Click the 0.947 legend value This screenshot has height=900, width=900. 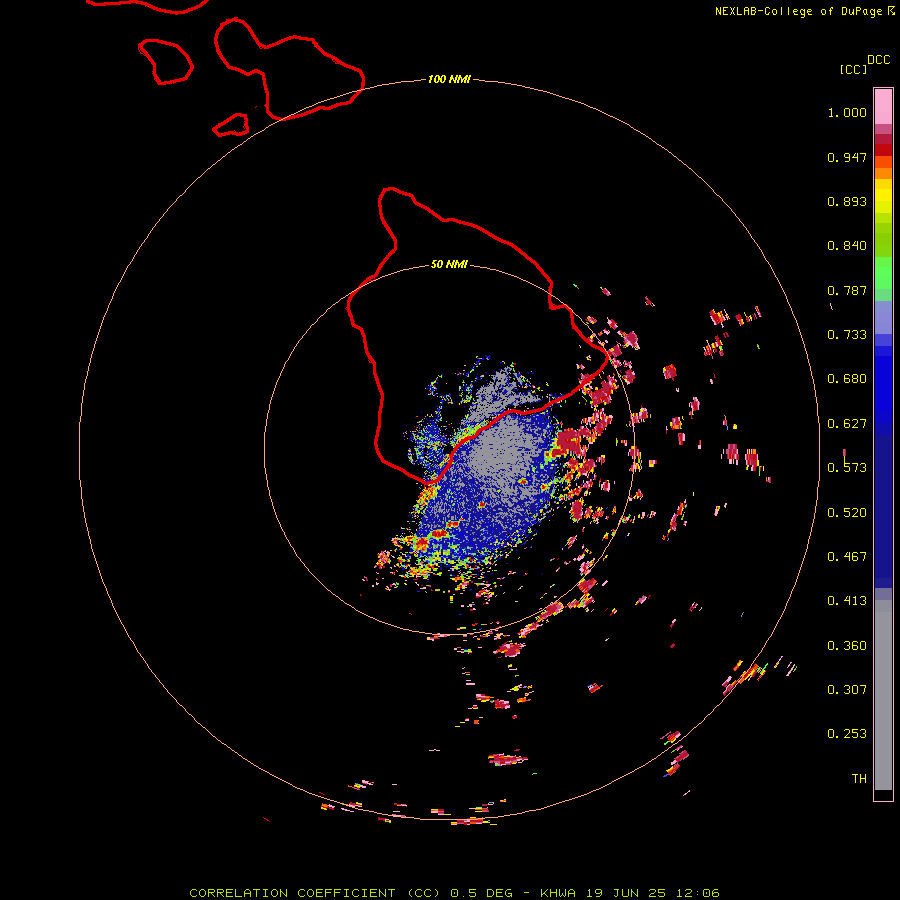coord(847,157)
